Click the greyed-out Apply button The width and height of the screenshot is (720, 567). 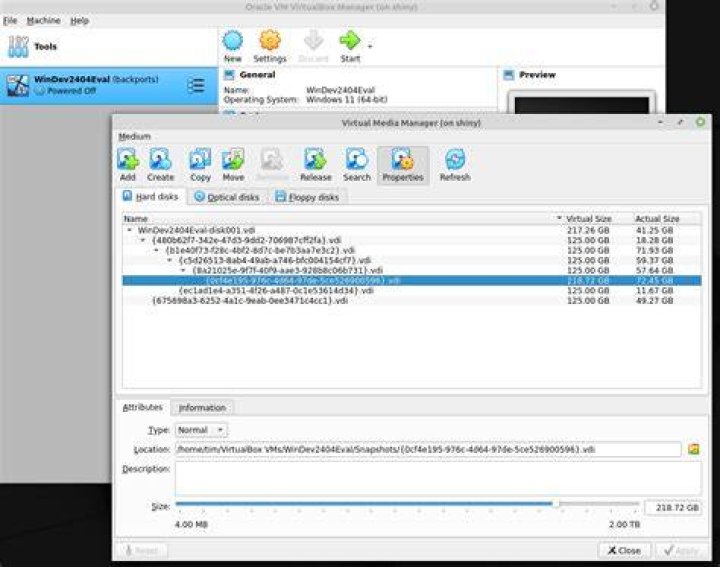[x=681, y=550]
